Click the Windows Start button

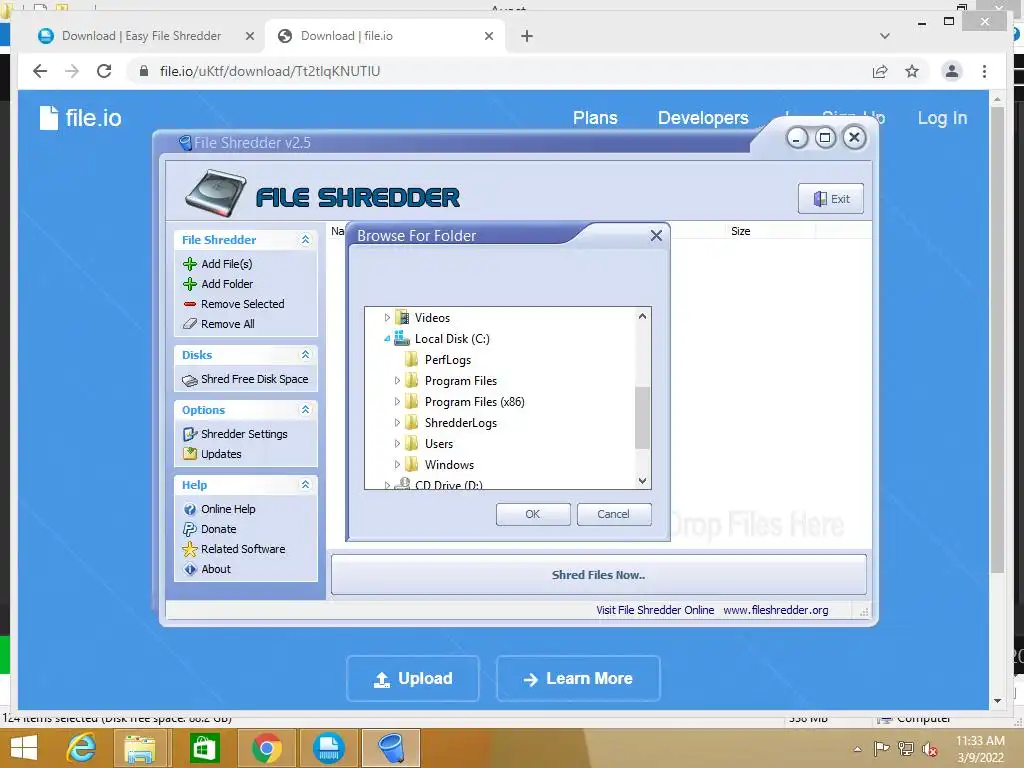tap(24, 748)
